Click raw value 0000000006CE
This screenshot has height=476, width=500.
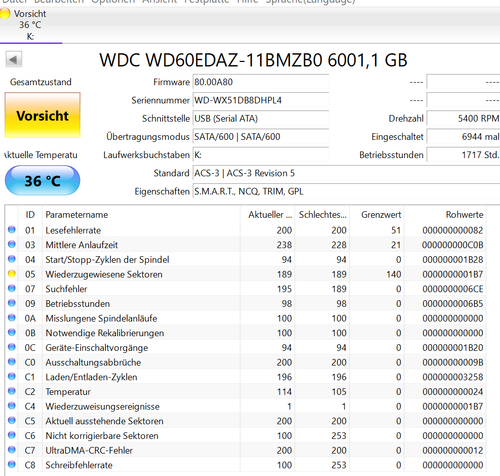tap(452, 289)
